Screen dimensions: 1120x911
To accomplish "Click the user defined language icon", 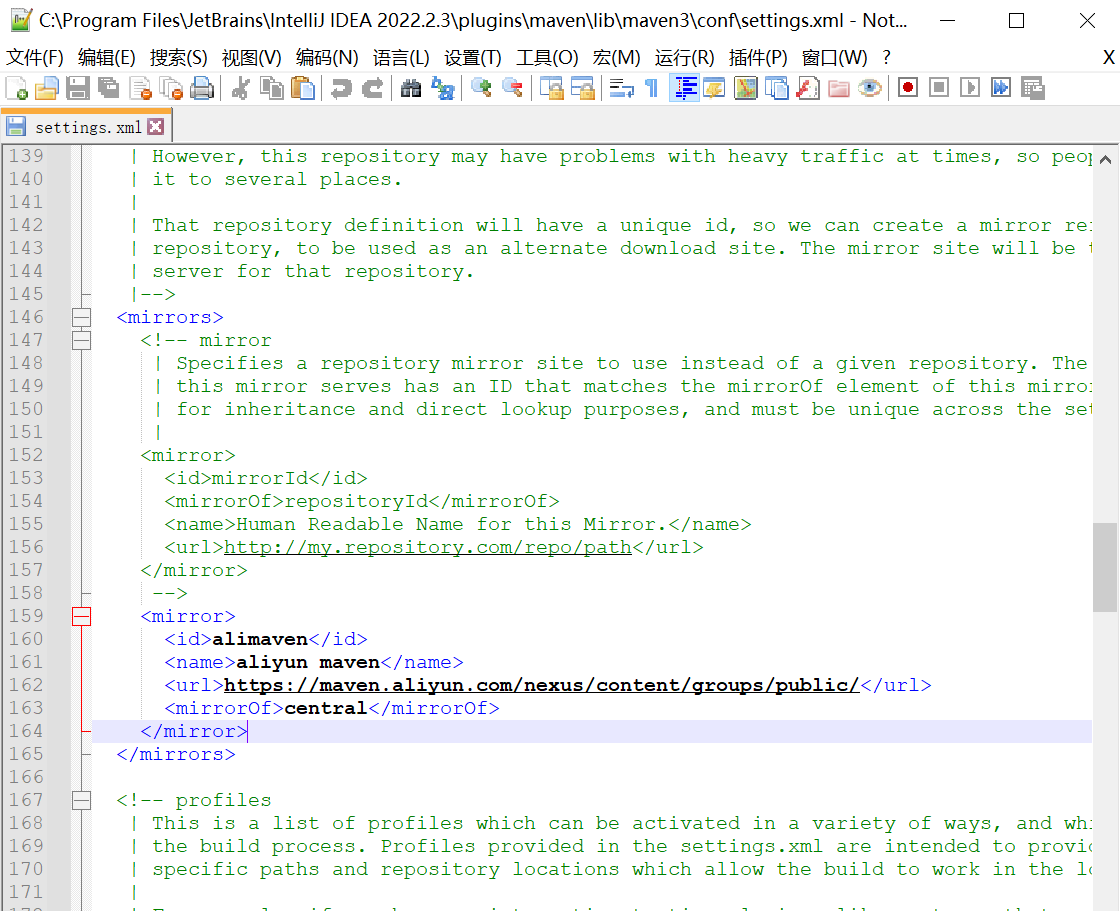I will coord(714,88).
